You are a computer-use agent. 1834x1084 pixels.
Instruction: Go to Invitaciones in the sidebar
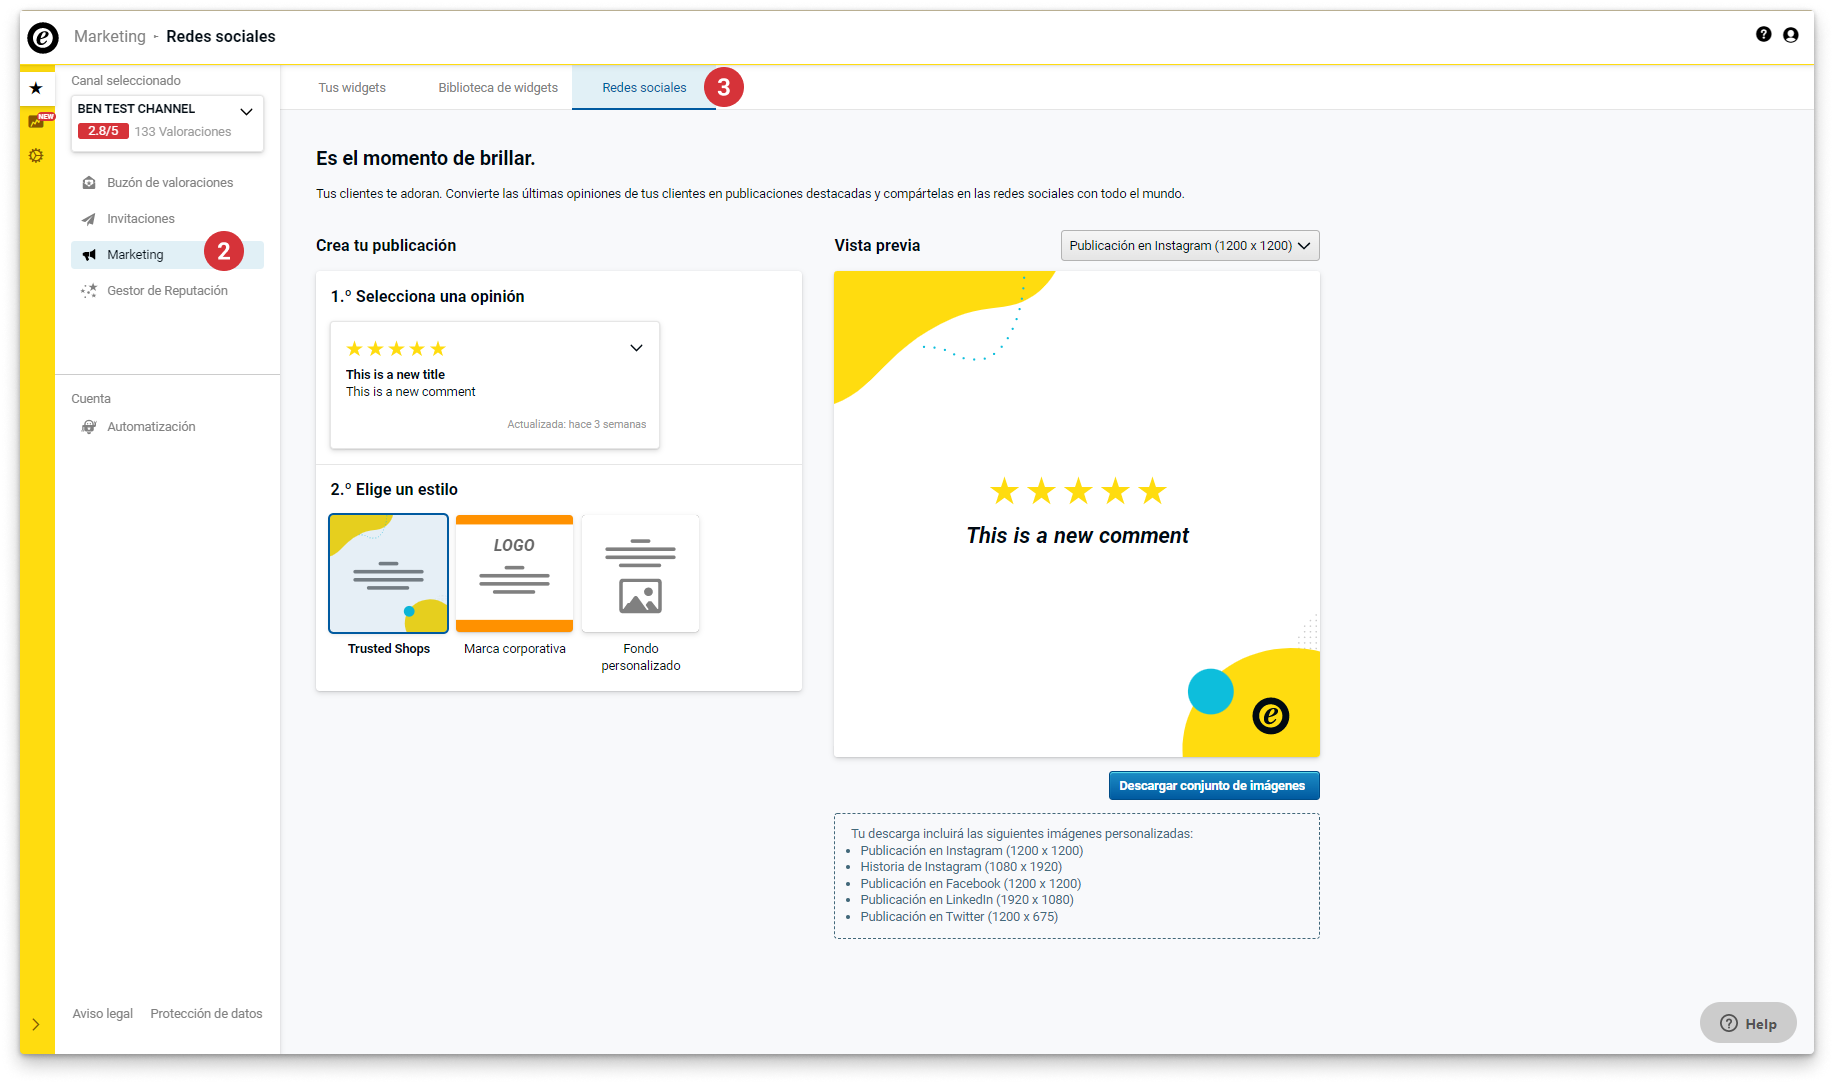pos(140,219)
